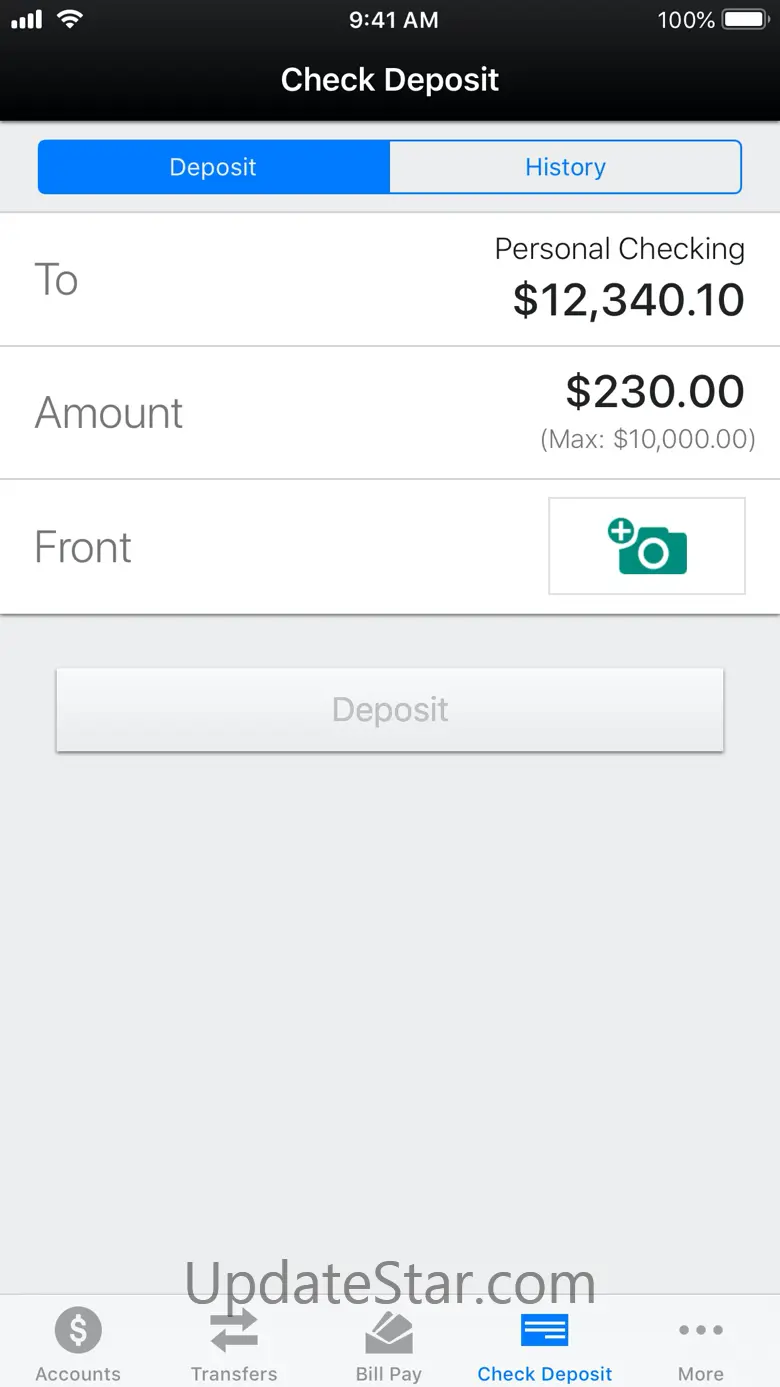Open the Accounts dollar icon
Image resolution: width=780 pixels, height=1387 pixels.
[x=78, y=1330]
